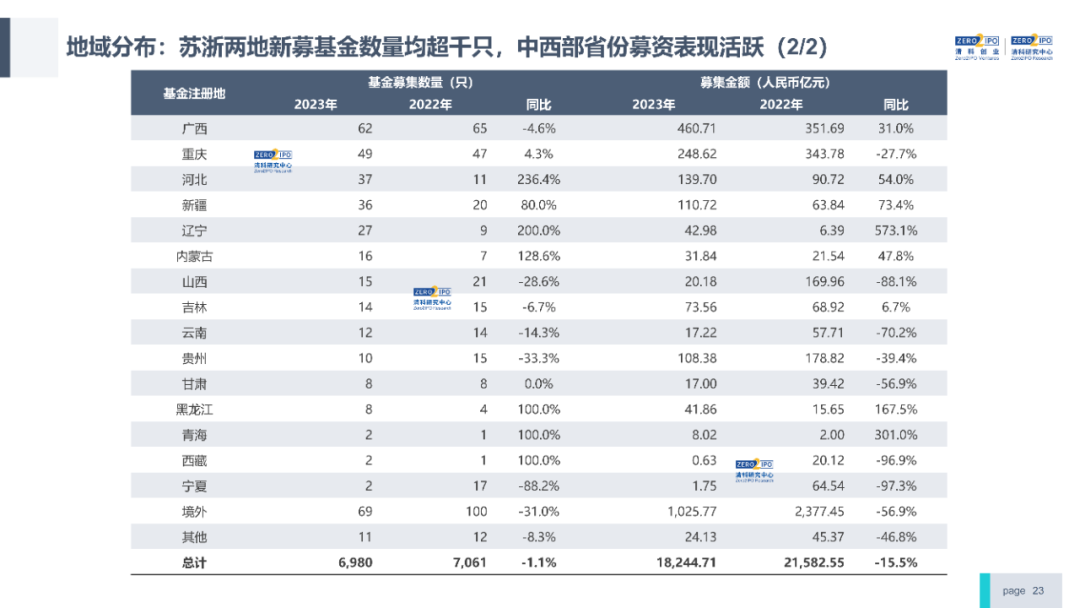The image size is (1080, 608).
Task: Select the 1,025.77 amount in 境外 row
Action: (x=692, y=512)
